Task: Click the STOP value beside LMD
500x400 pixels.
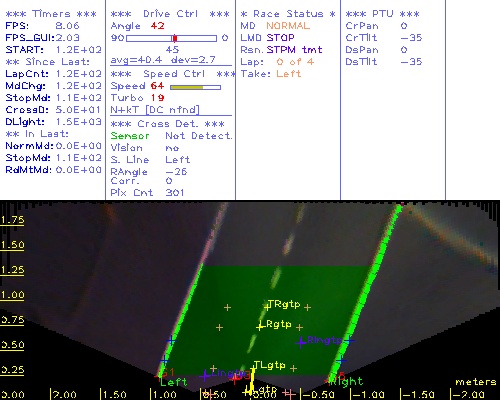Action: [x=280, y=38]
